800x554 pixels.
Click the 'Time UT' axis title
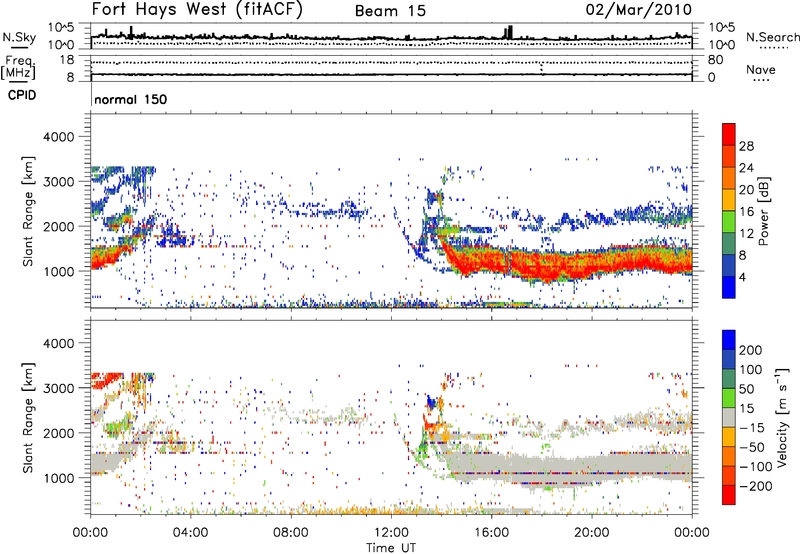tap(391, 548)
